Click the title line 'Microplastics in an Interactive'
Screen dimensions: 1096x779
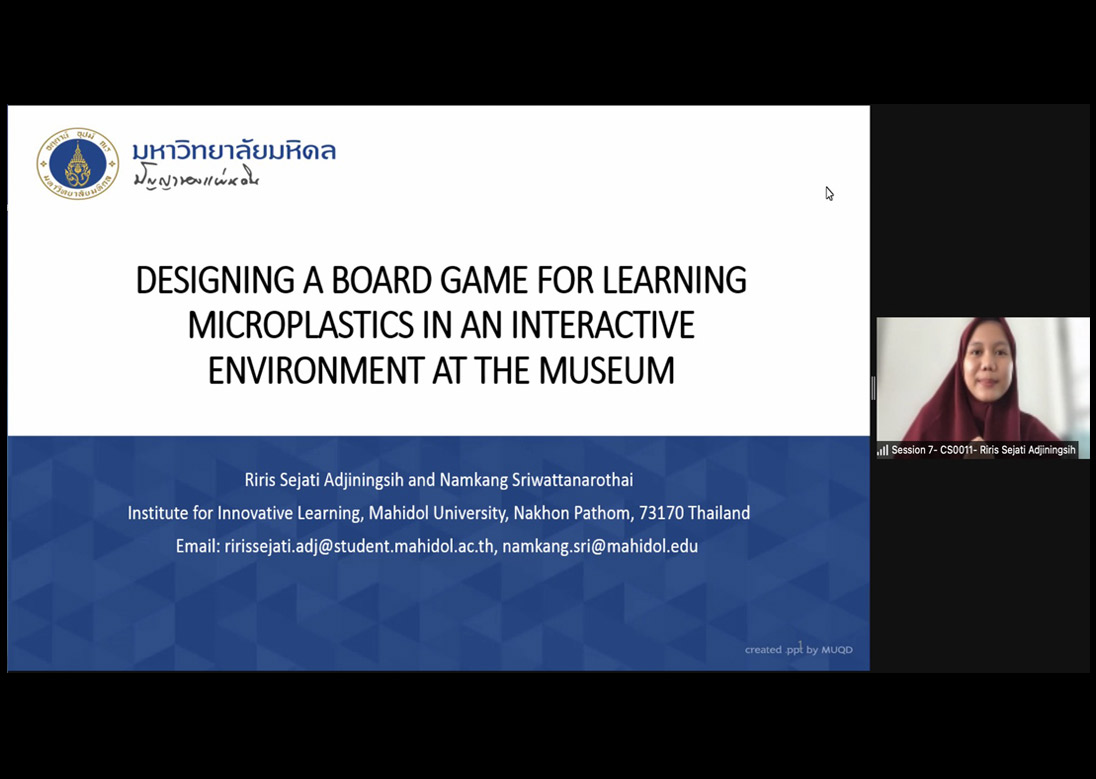click(x=441, y=325)
